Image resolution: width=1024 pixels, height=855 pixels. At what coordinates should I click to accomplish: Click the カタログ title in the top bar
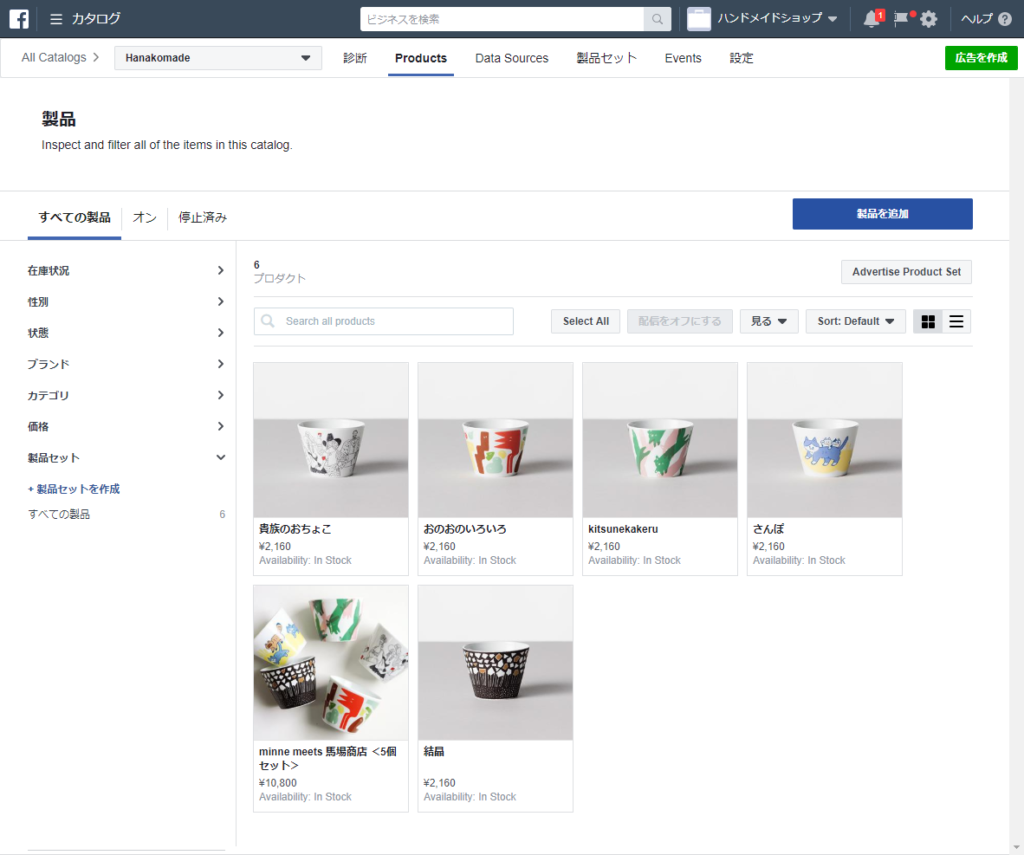[96, 19]
